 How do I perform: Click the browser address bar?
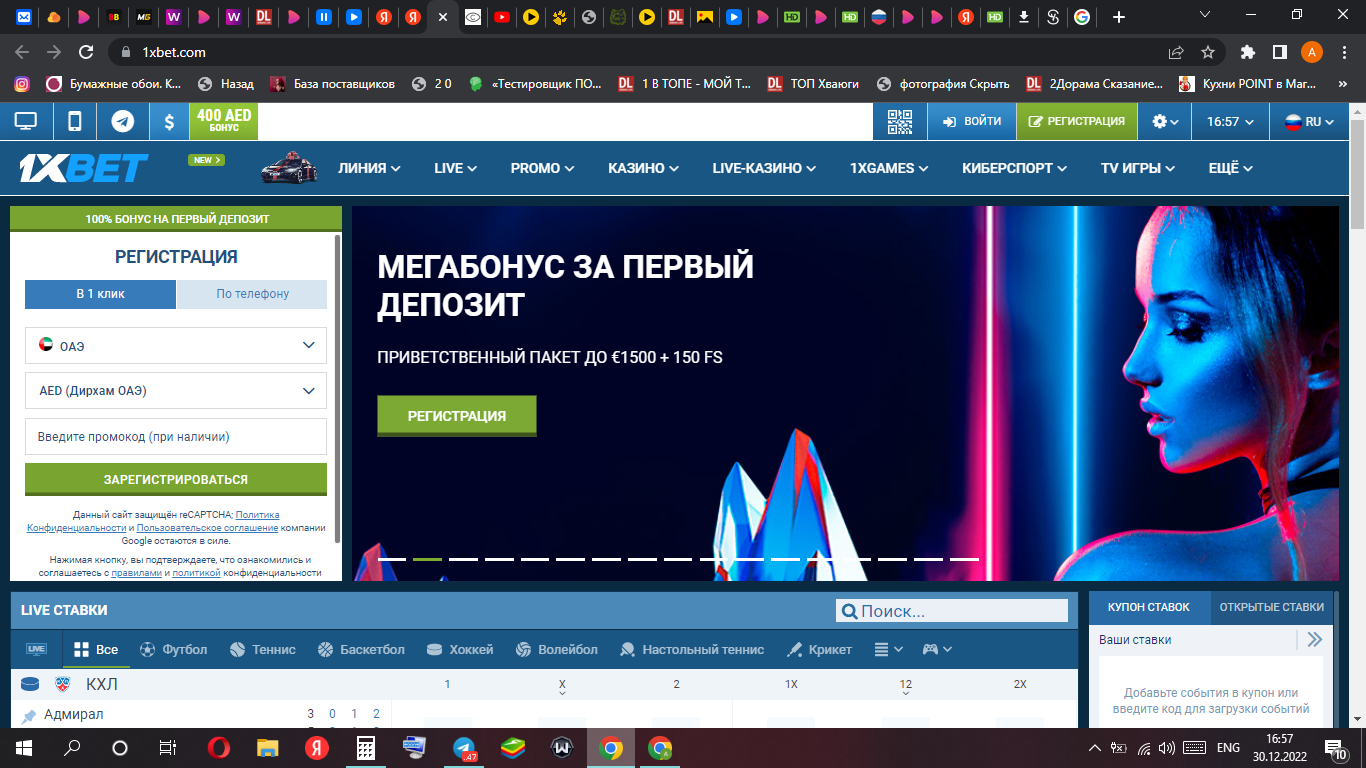[640, 52]
